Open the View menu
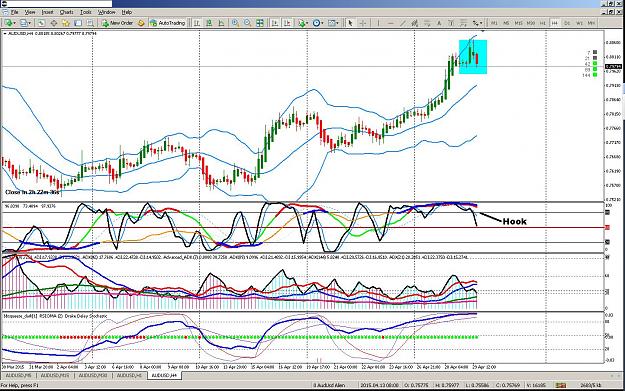This screenshot has width=625, height=391. (30, 12)
